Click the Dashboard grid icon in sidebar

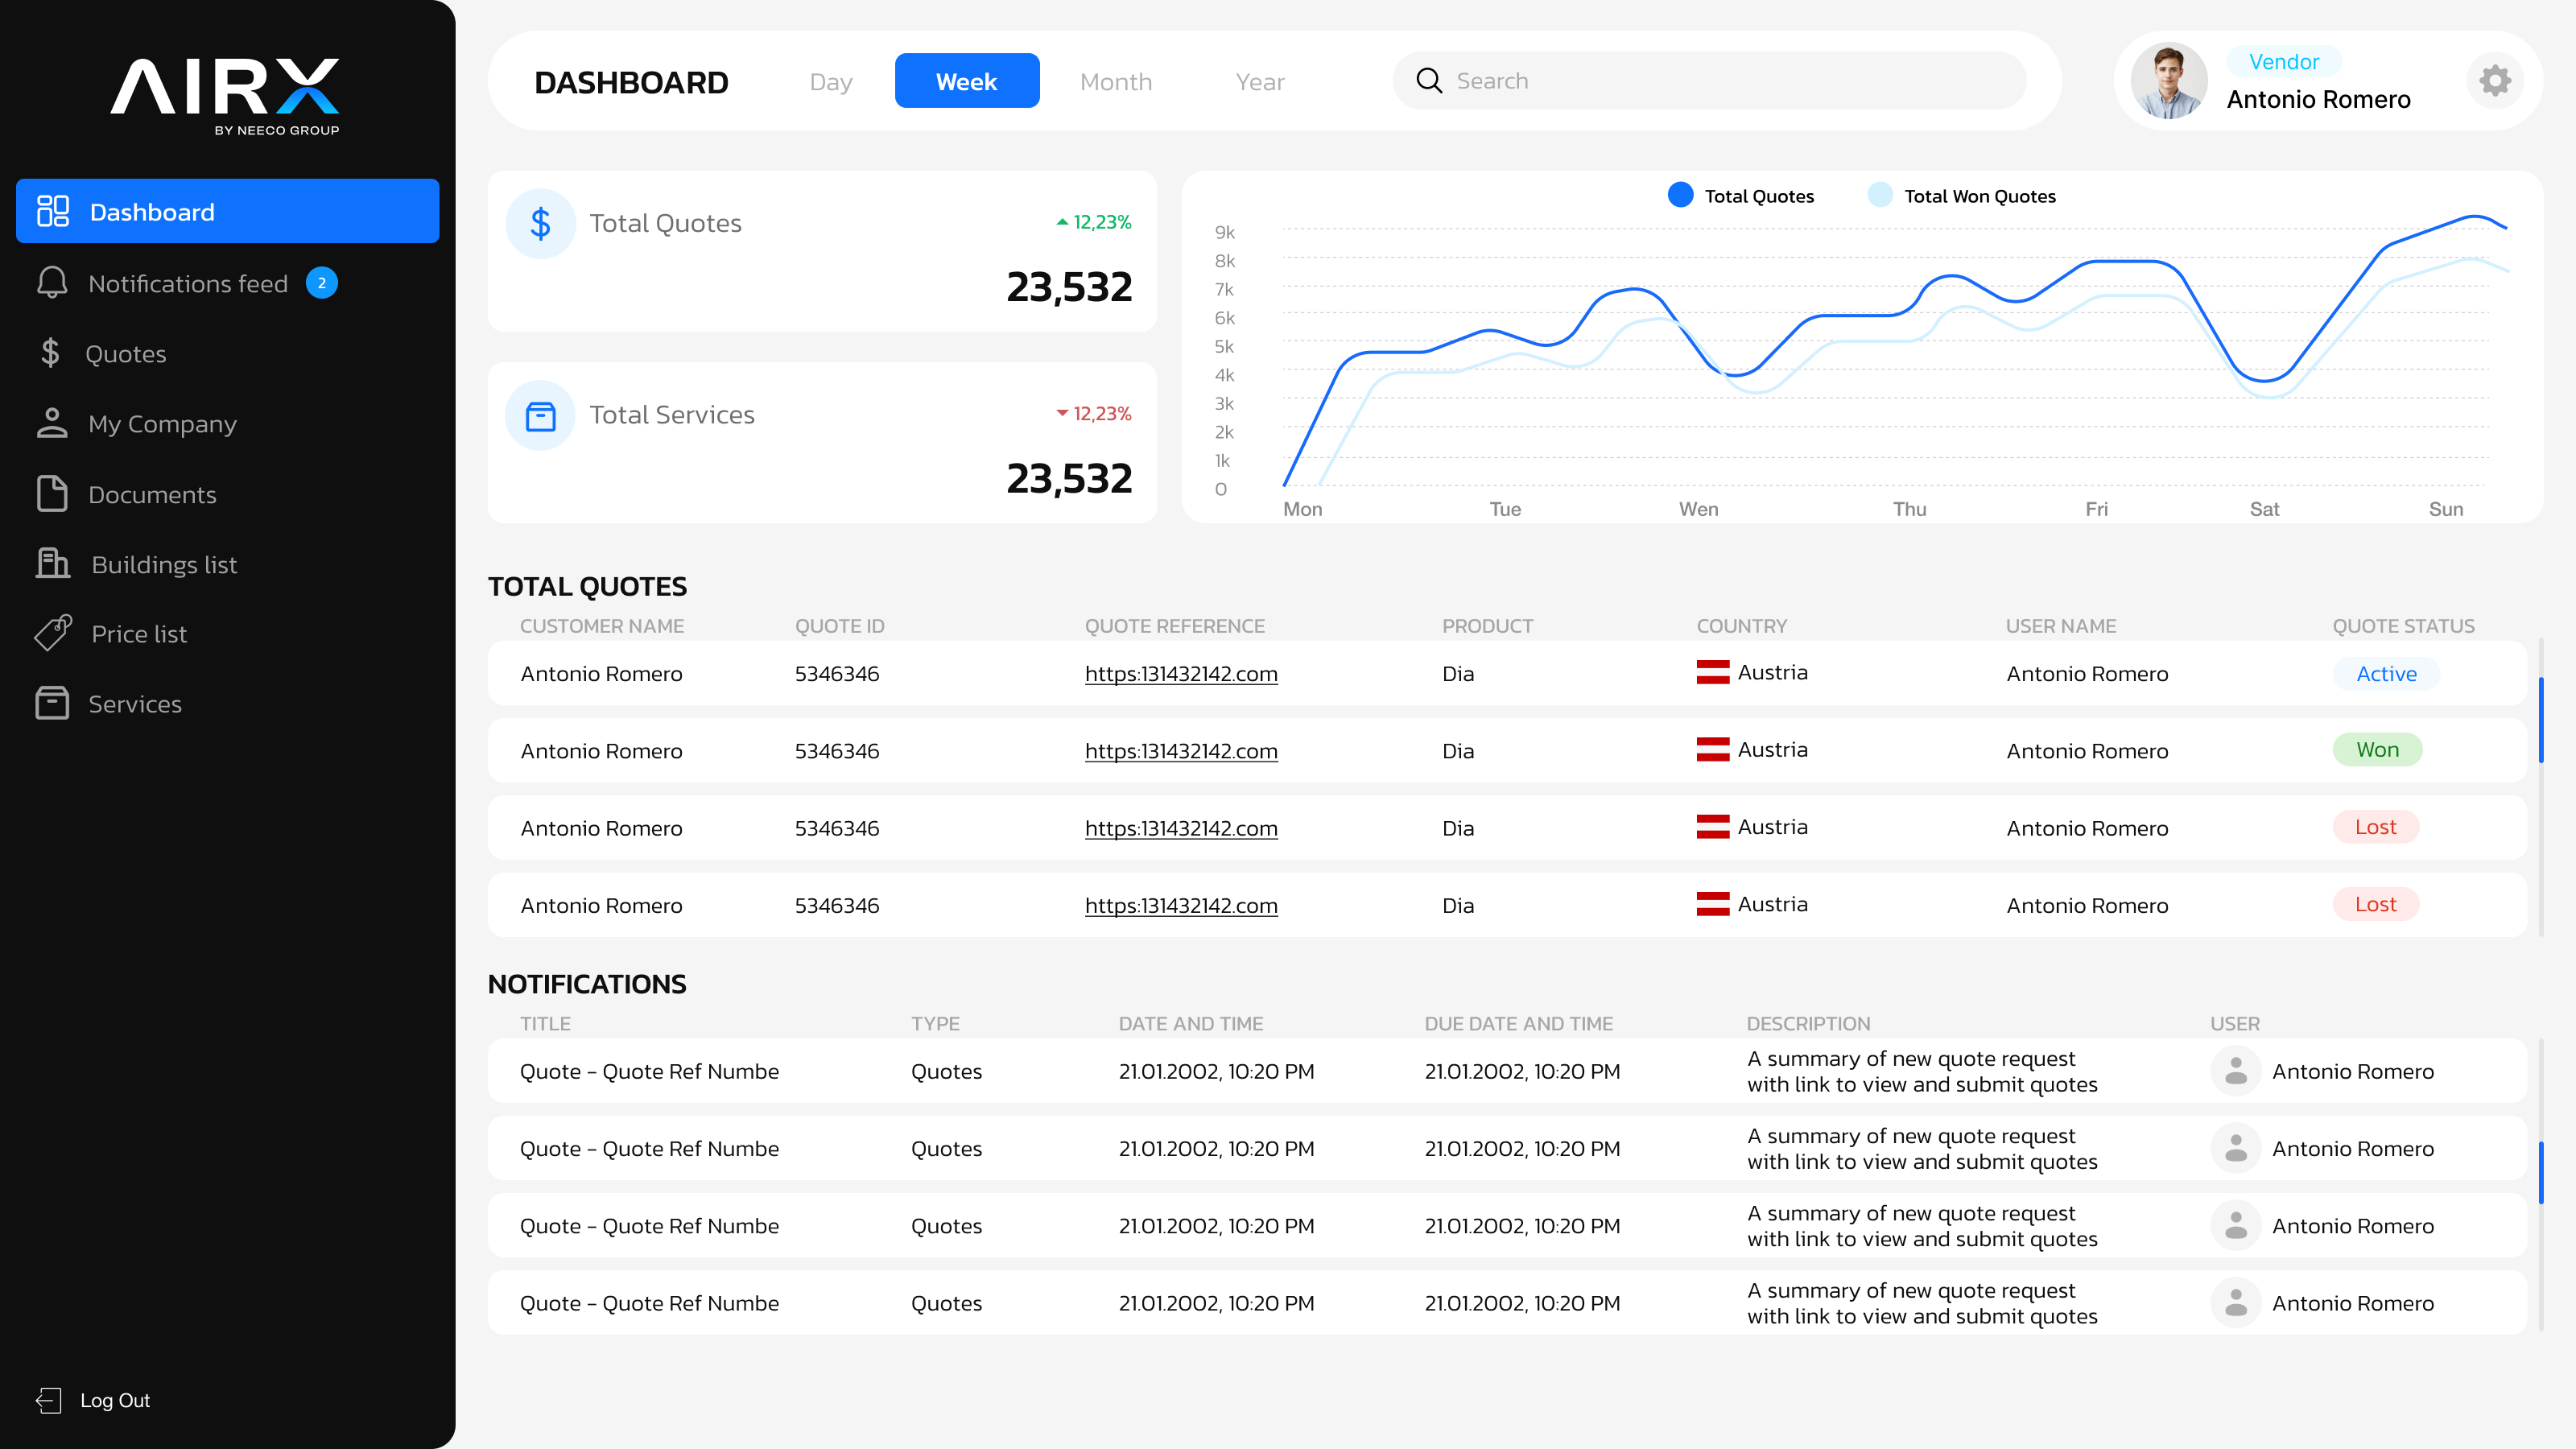[x=52, y=211]
